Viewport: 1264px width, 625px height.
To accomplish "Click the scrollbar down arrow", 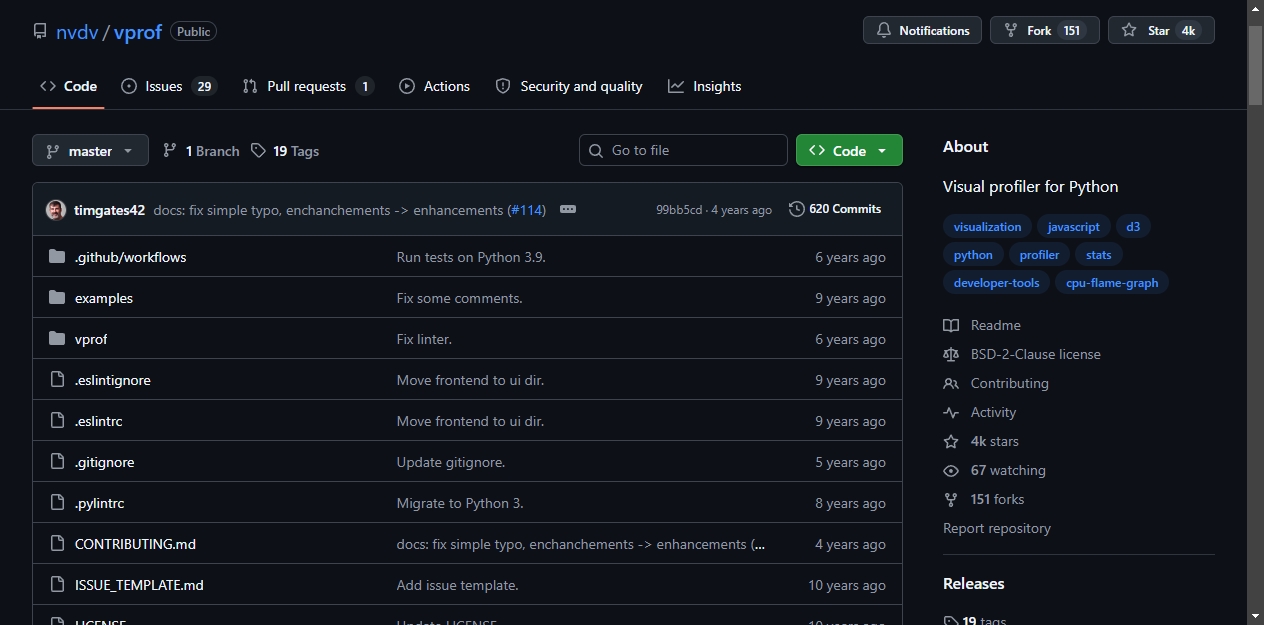I will [1256, 616].
